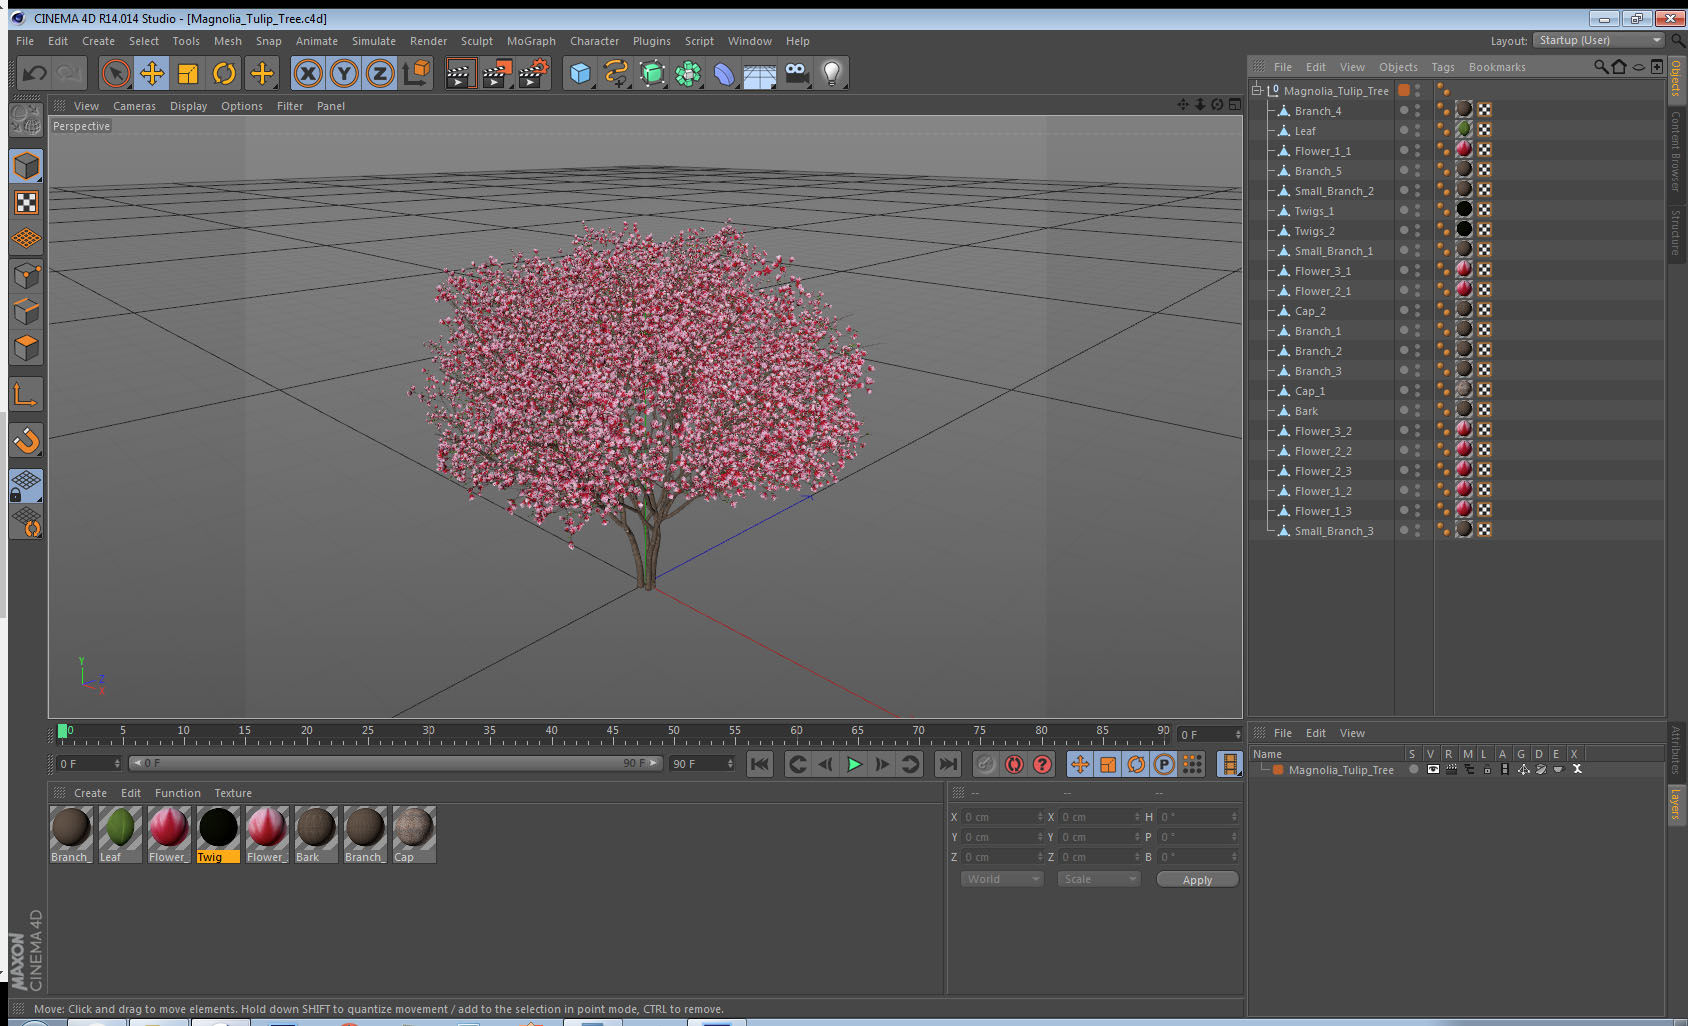This screenshot has width=1688, height=1026.
Task: Add a floor/environment object
Action: click(x=760, y=73)
